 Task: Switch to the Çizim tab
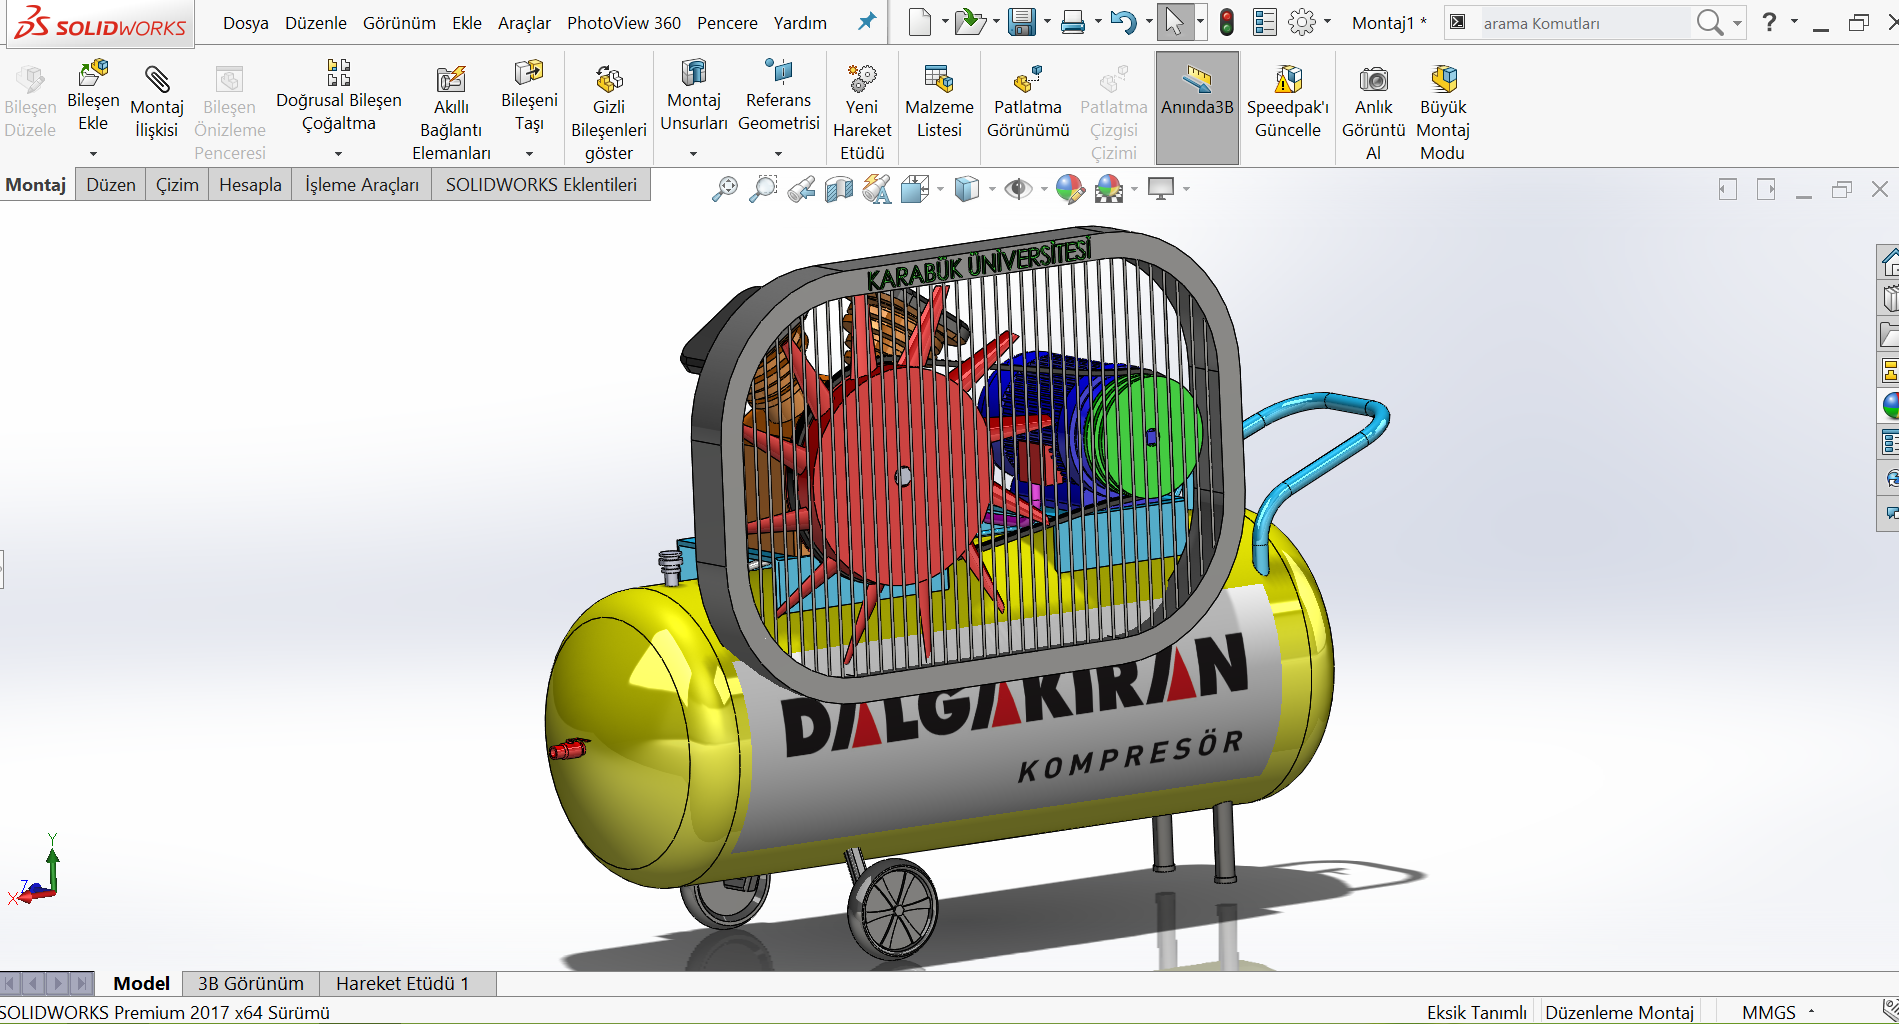(x=177, y=185)
